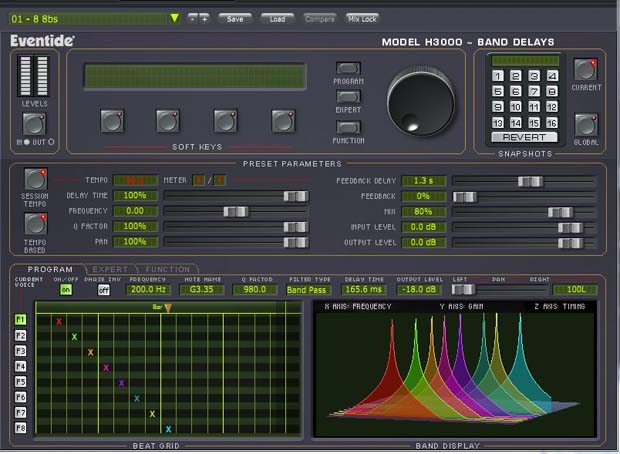Click the FUNCTION mode button near the knob

pyautogui.click(x=348, y=127)
